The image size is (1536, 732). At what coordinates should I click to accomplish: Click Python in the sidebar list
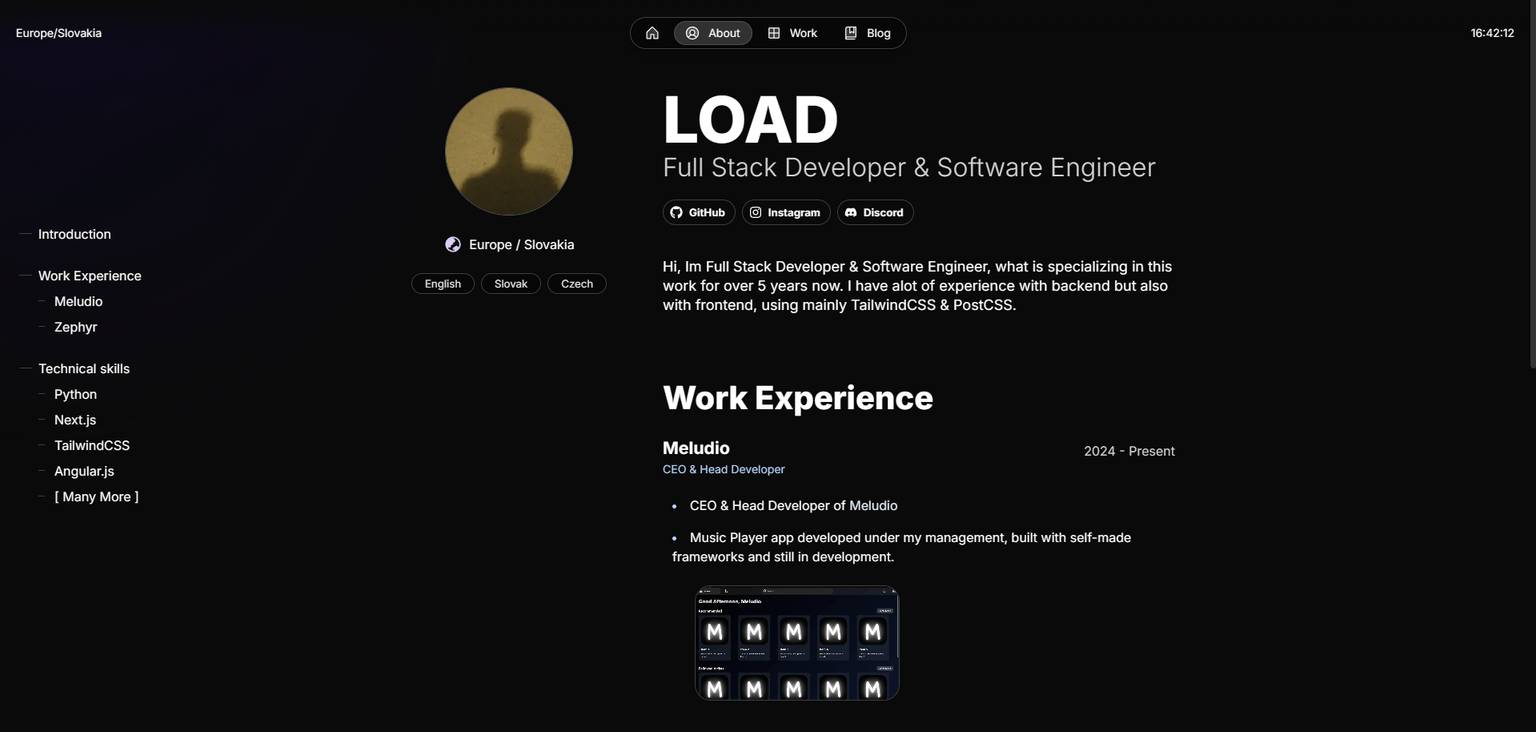pyautogui.click(x=75, y=395)
